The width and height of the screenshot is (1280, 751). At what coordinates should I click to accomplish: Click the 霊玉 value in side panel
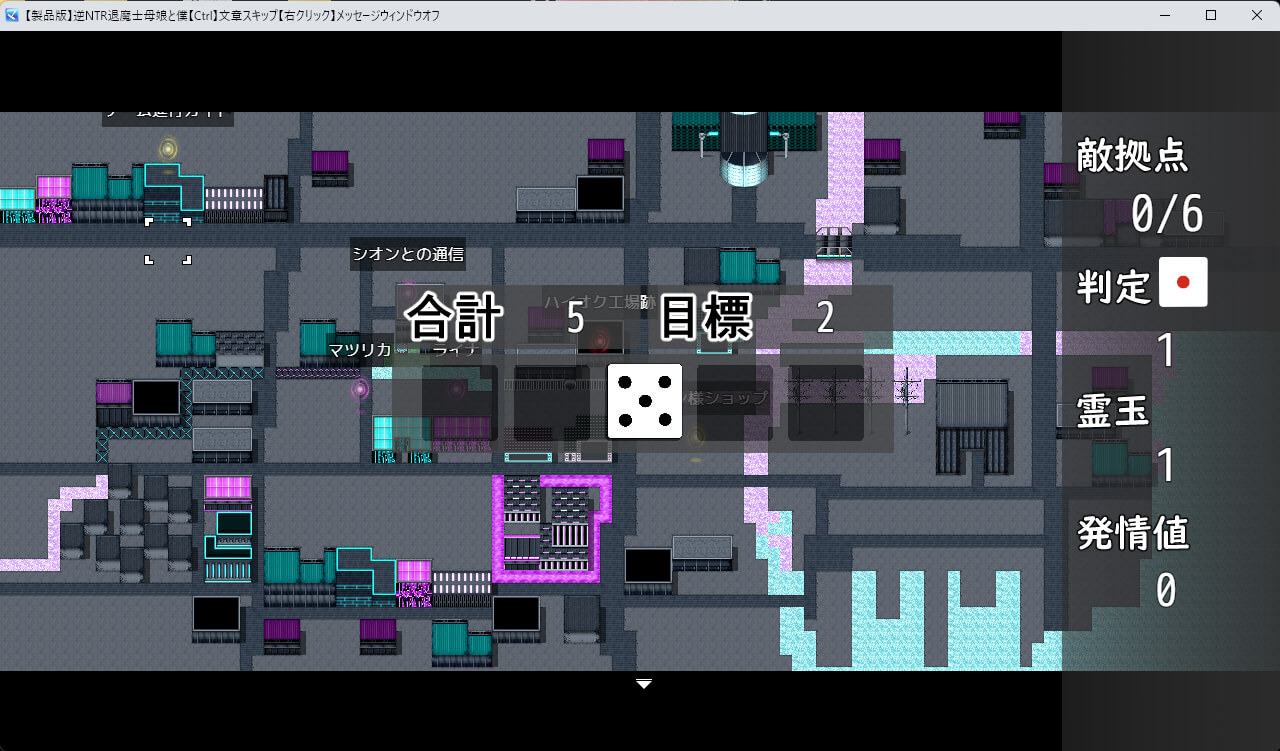(x=1165, y=466)
